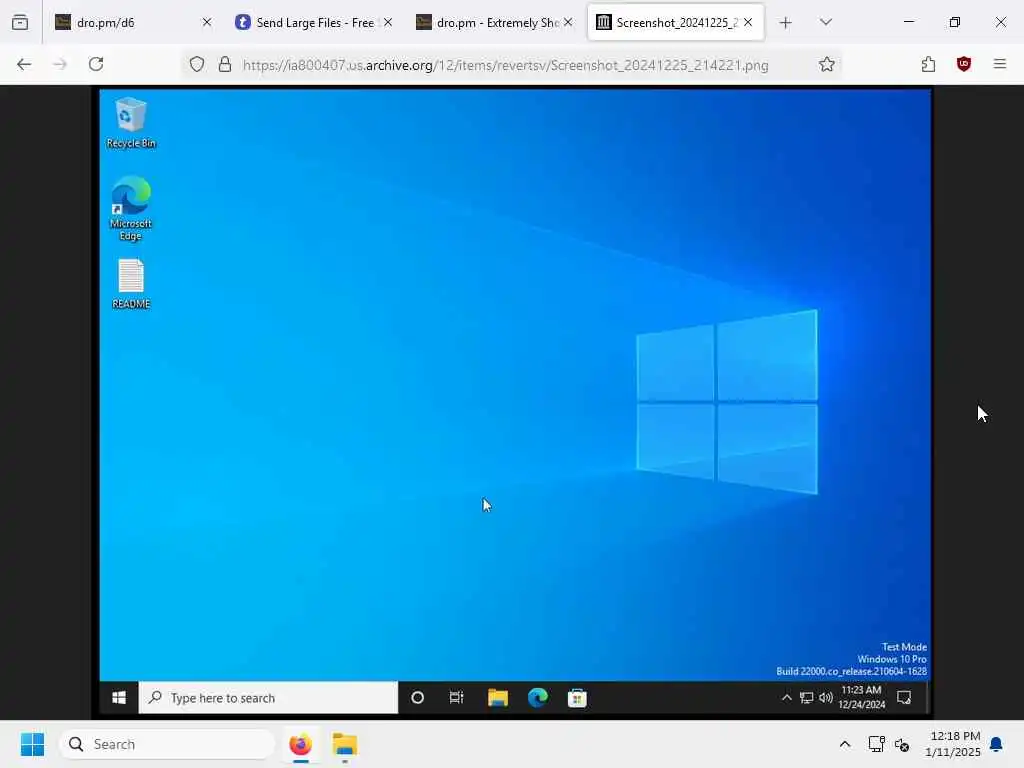The width and height of the screenshot is (1024, 768).
Task: Close the dro.pm/d6 tab
Action: 207,22
